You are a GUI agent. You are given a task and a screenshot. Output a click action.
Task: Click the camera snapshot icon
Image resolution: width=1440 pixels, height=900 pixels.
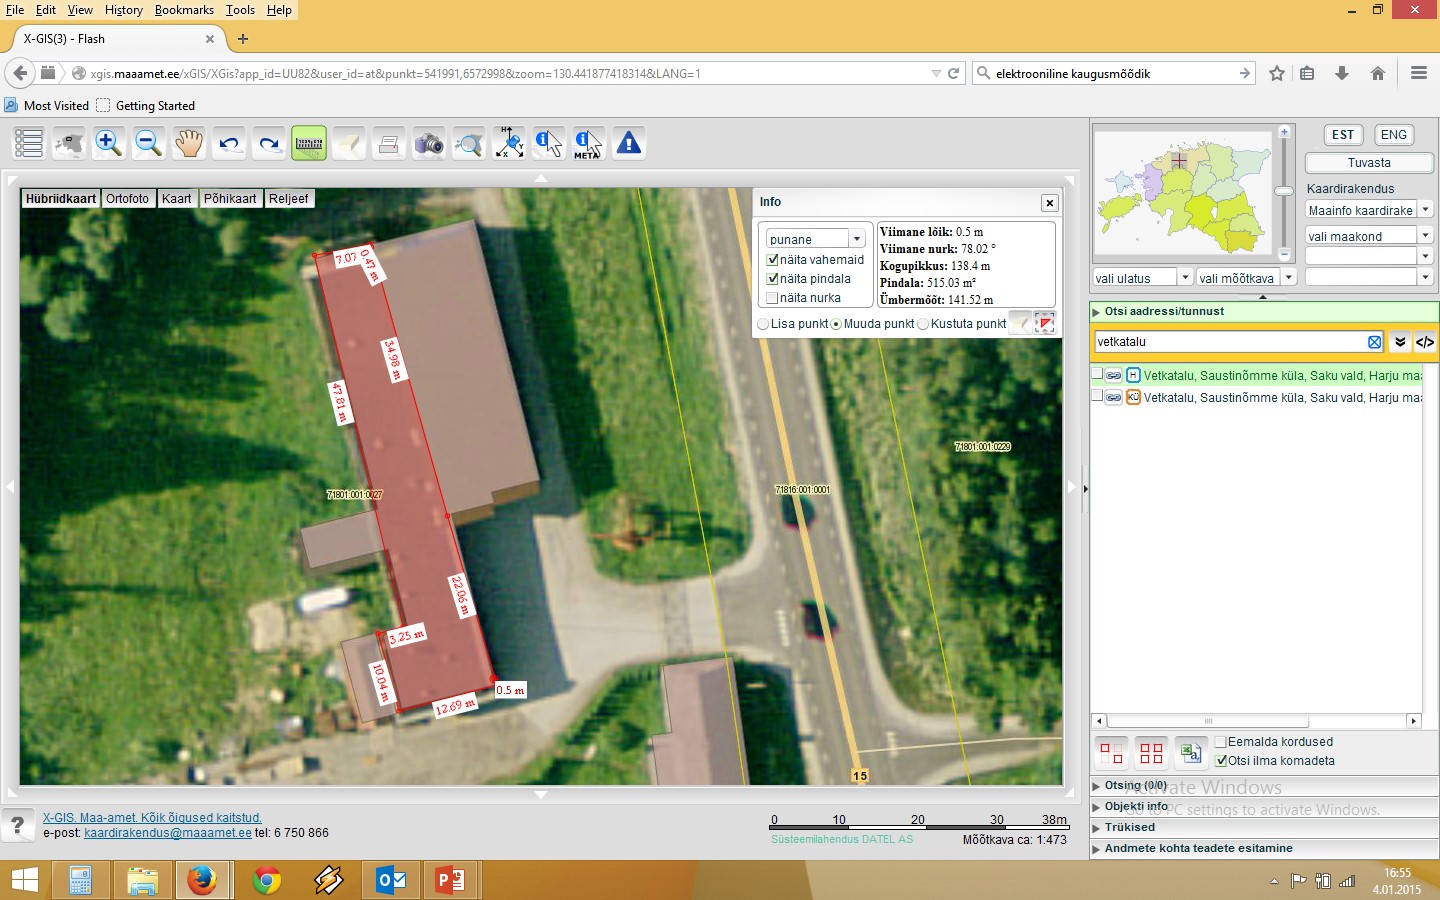(x=429, y=144)
